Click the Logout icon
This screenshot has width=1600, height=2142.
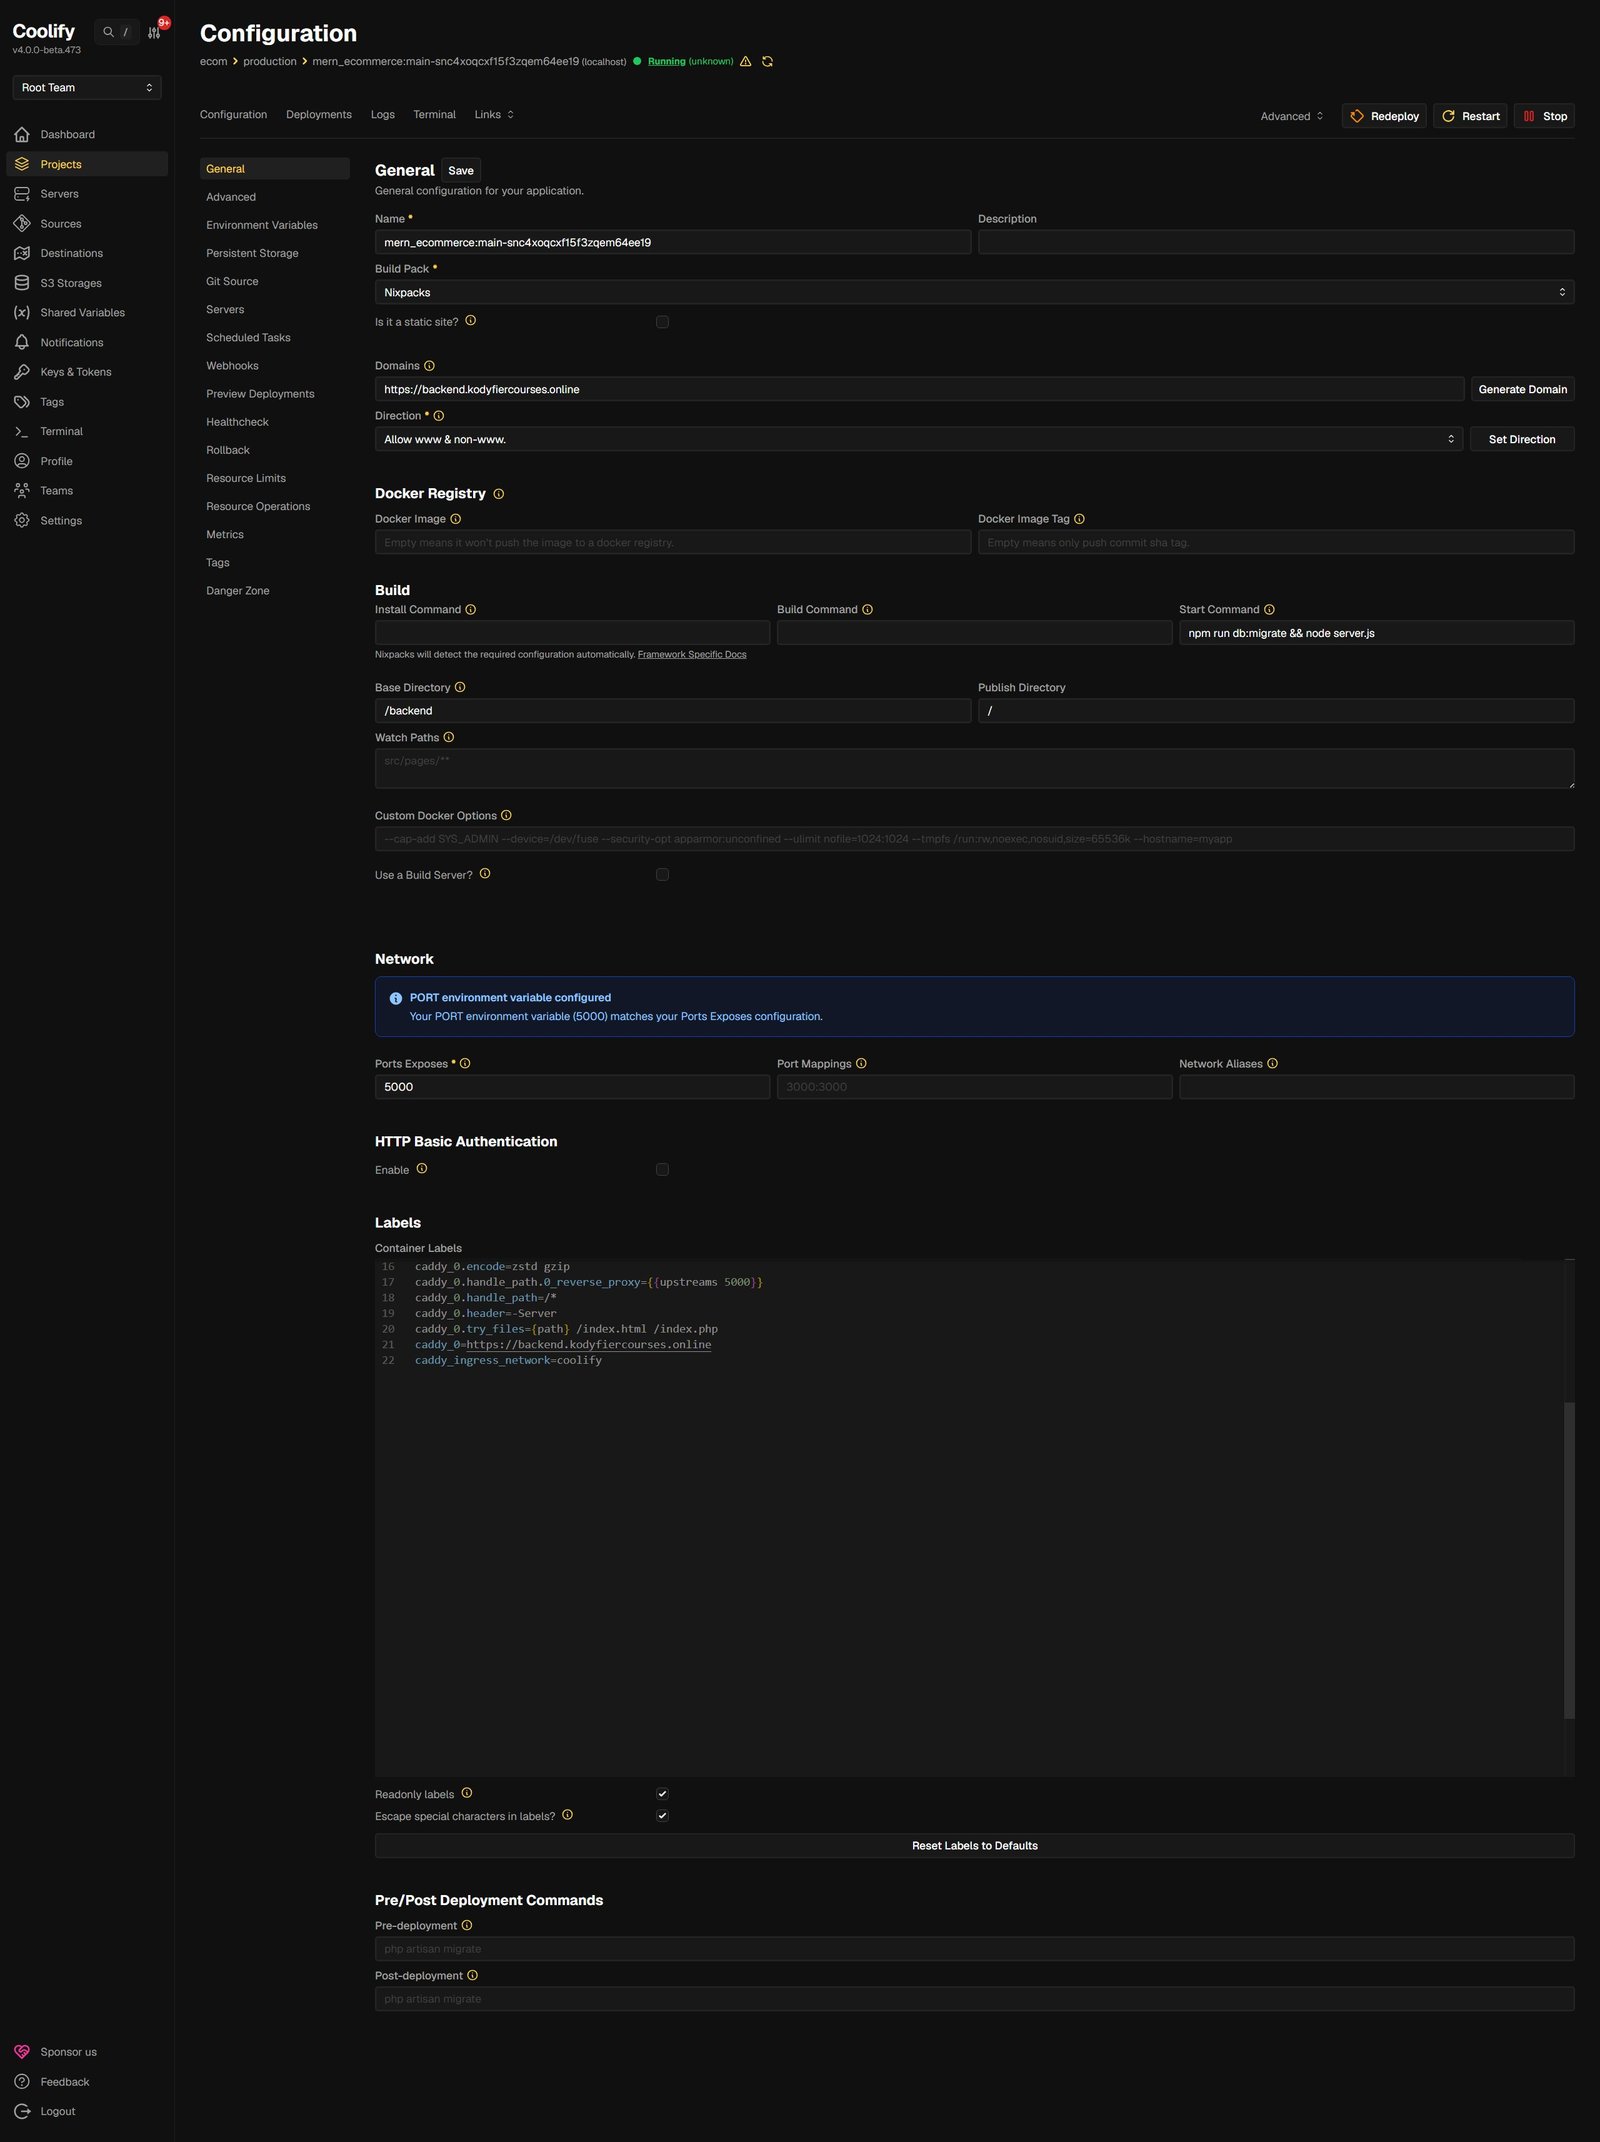[x=22, y=2111]
